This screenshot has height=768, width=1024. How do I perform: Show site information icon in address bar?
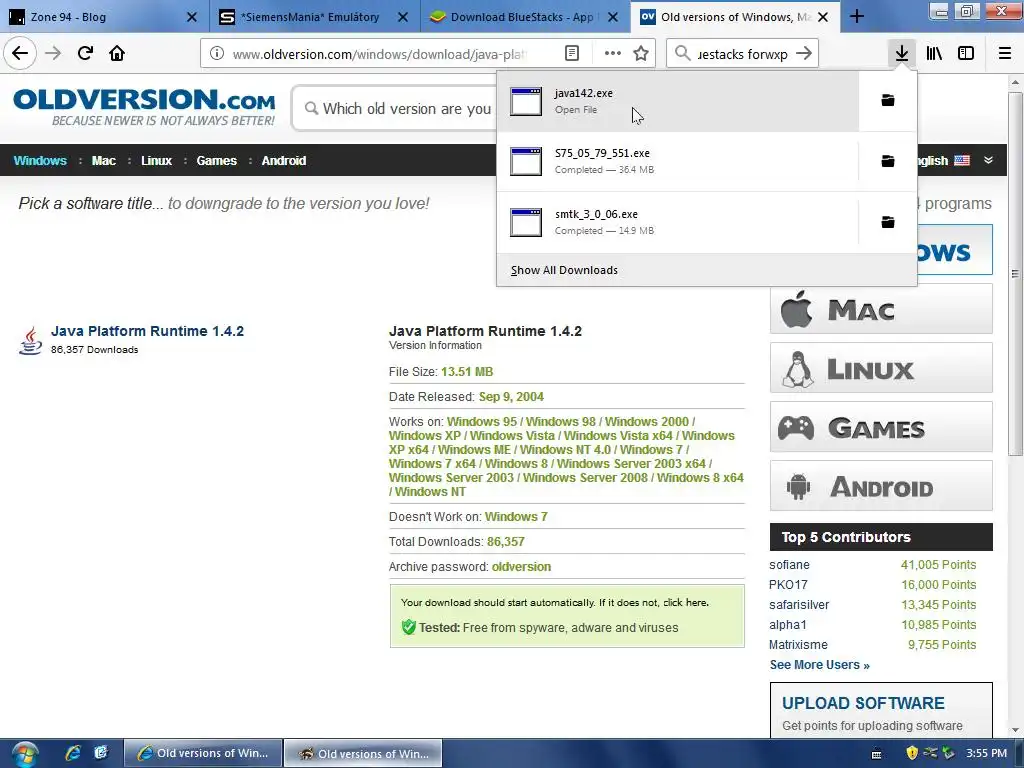point(217,54)
